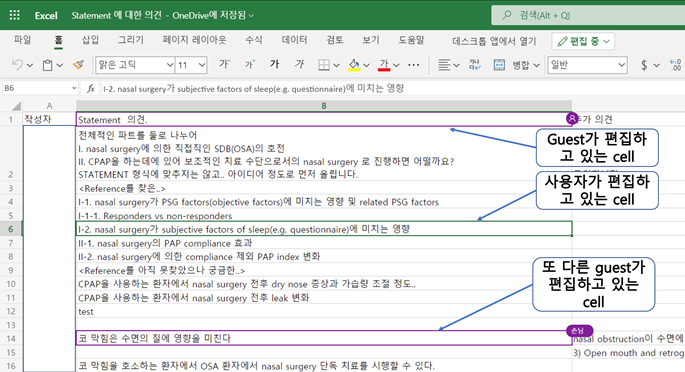Expand currency format dropdown arrow
Screen dimensions: 685x372
657,65
